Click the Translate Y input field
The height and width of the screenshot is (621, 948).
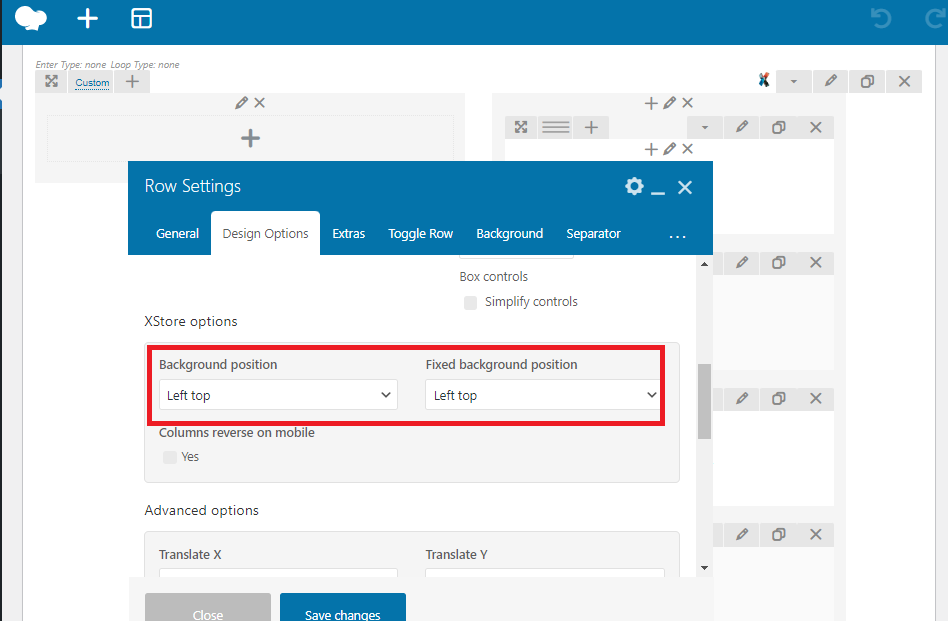click(x=545, y=573)
